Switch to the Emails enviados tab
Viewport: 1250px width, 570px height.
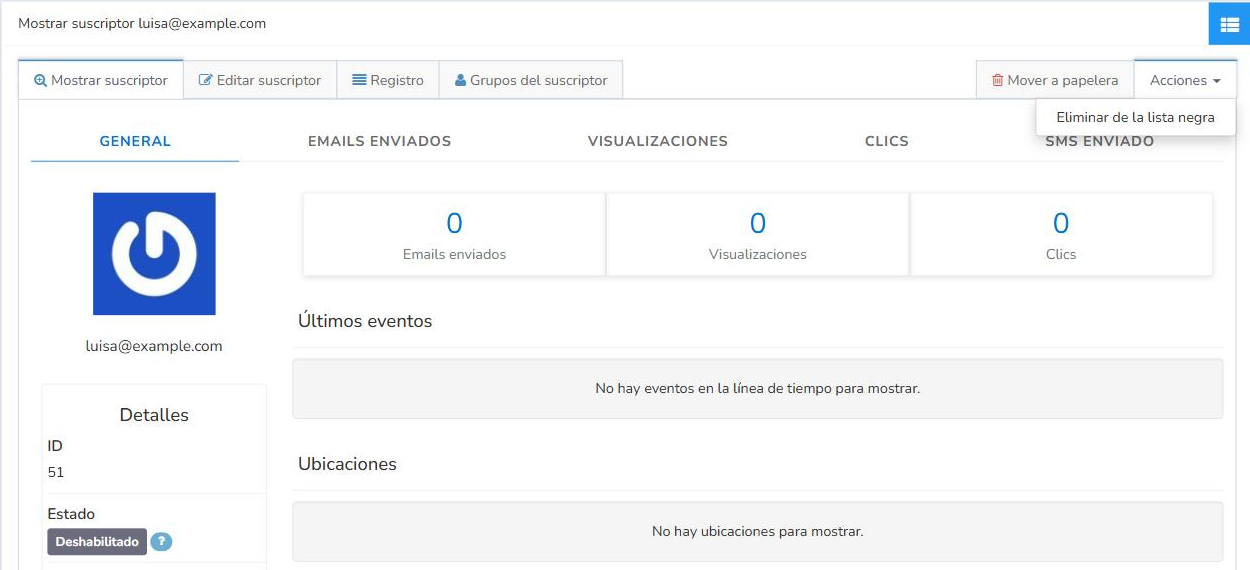(379, 141)
